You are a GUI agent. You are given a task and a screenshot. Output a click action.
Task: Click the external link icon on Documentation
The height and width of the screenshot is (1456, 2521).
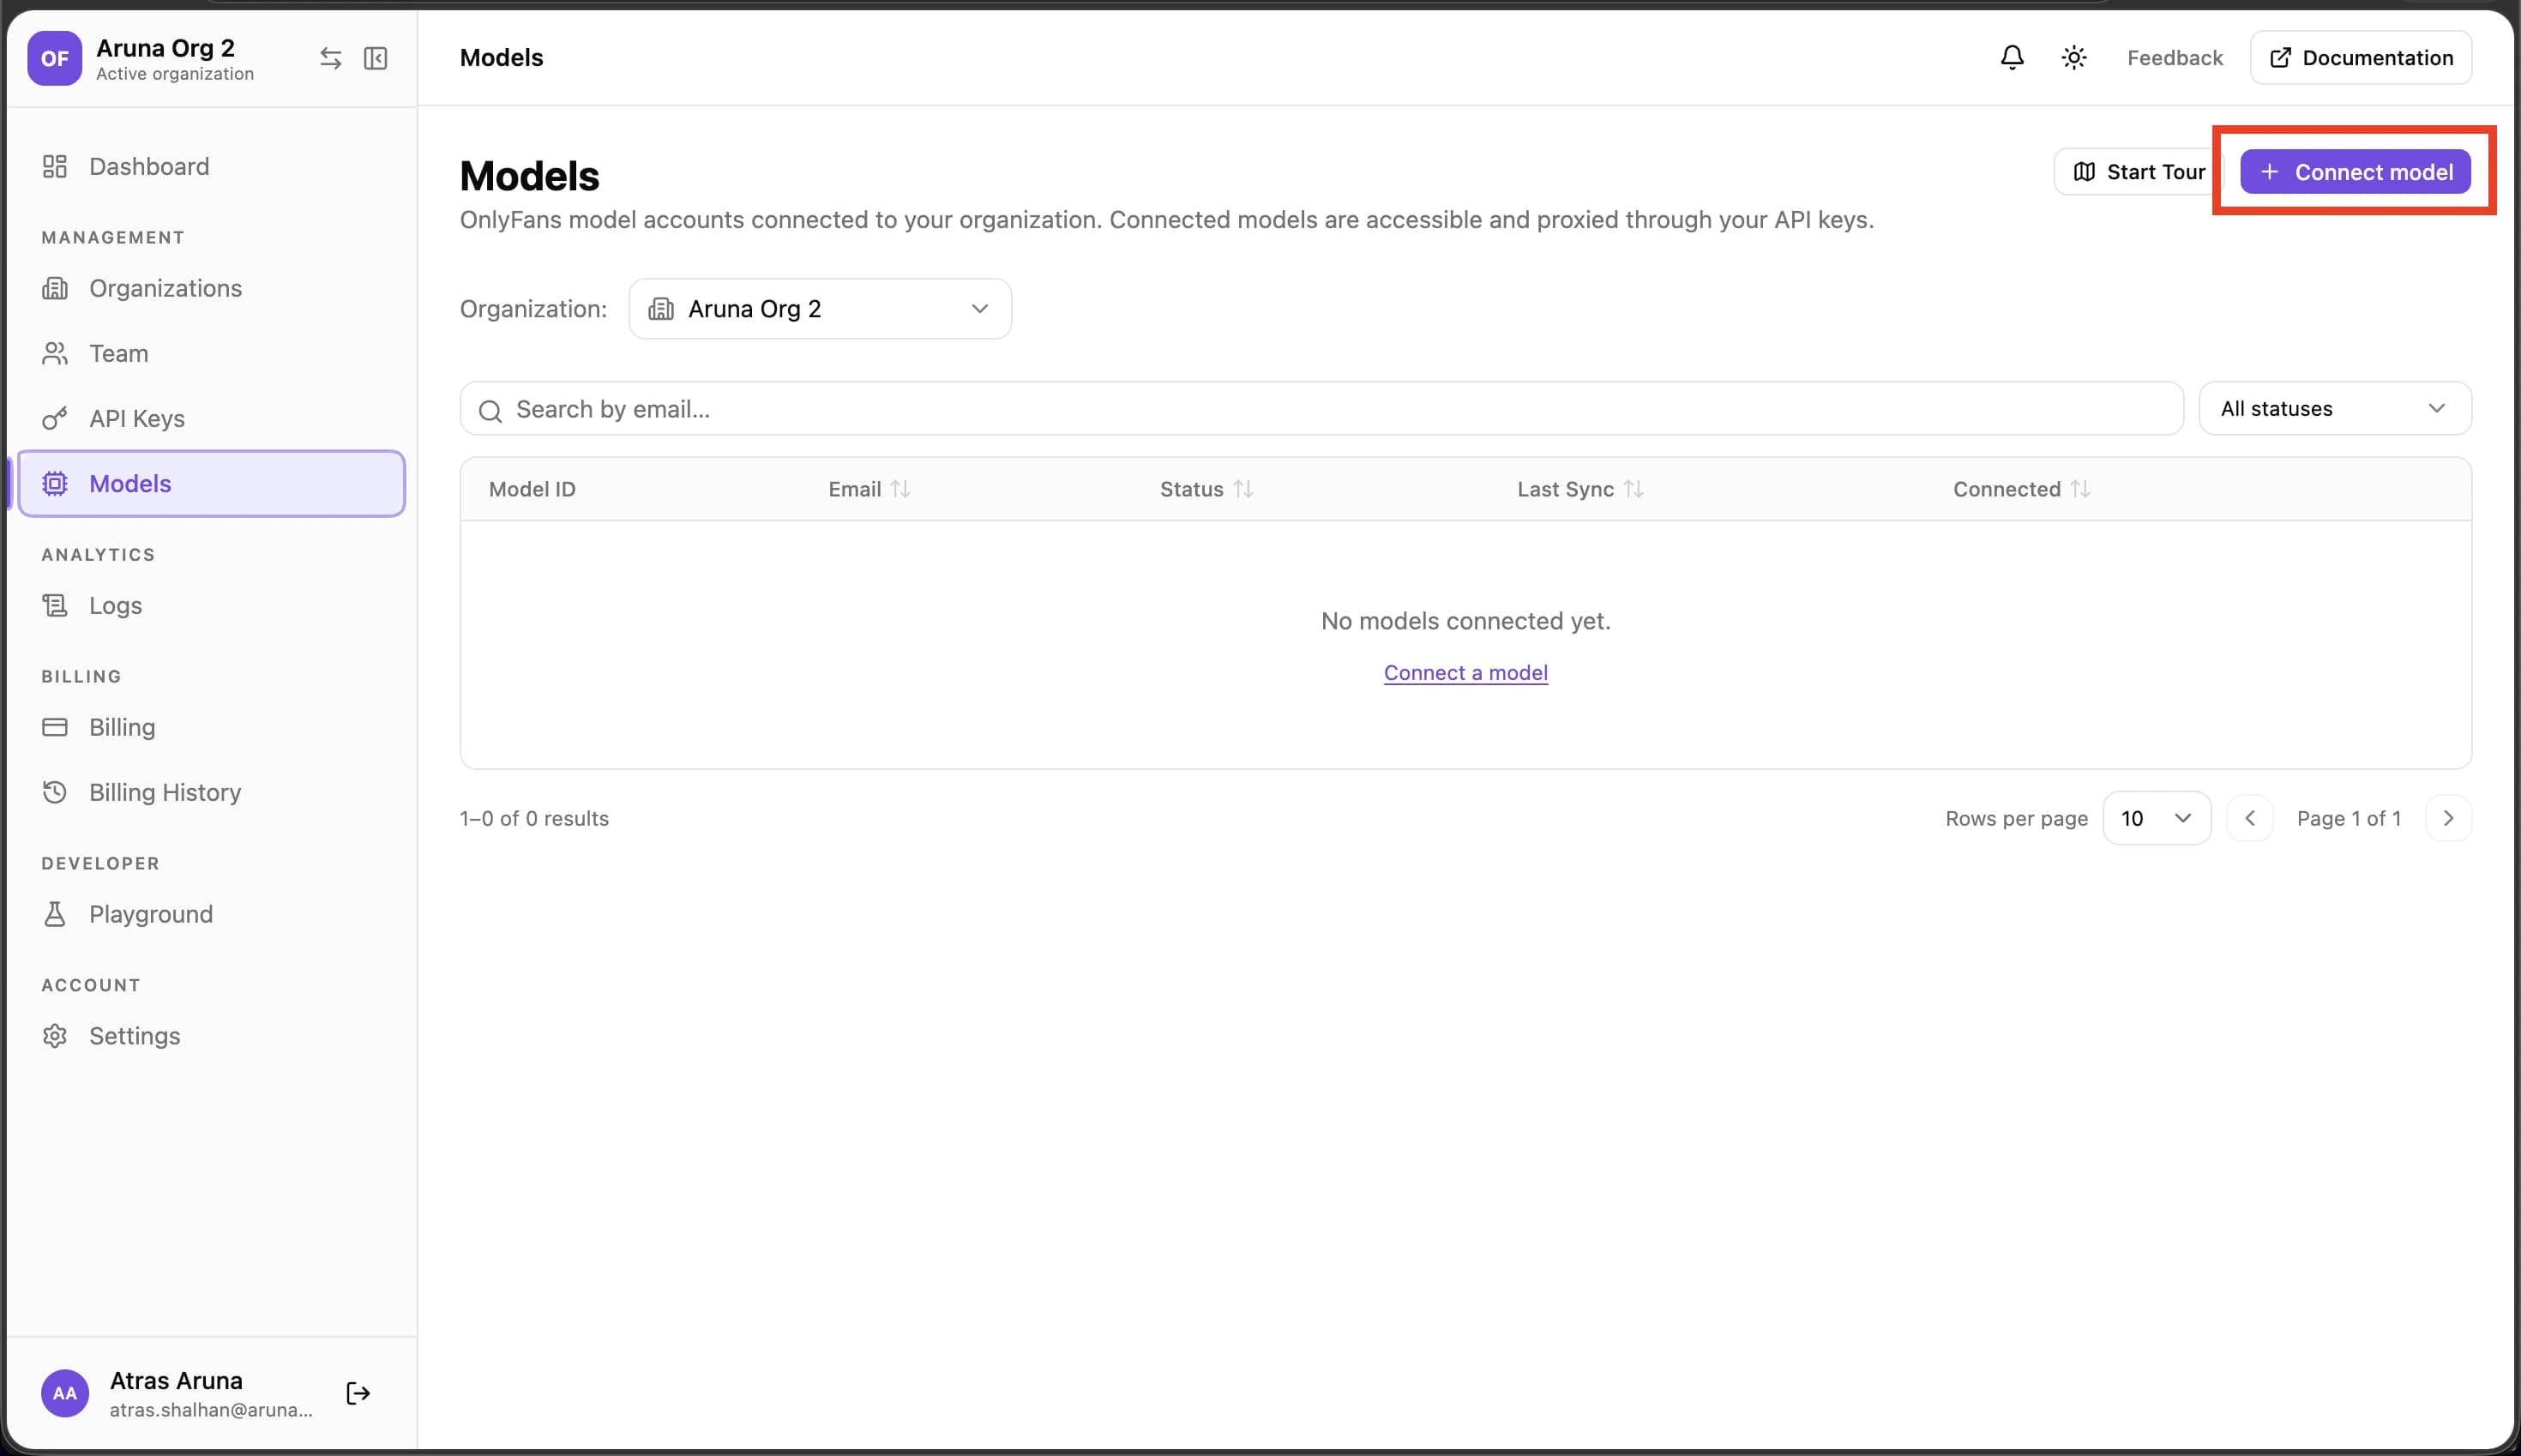tap(2280, 58)
